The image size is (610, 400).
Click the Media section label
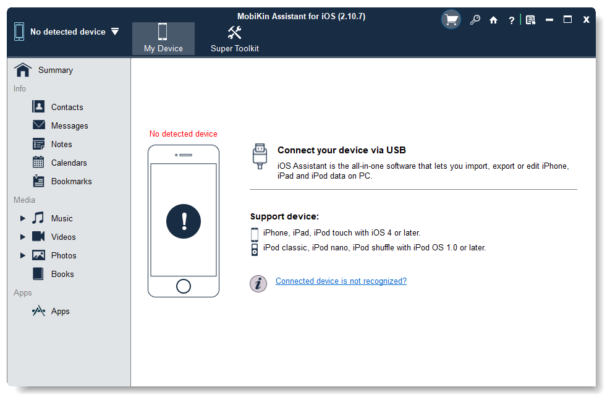point(24,200)
